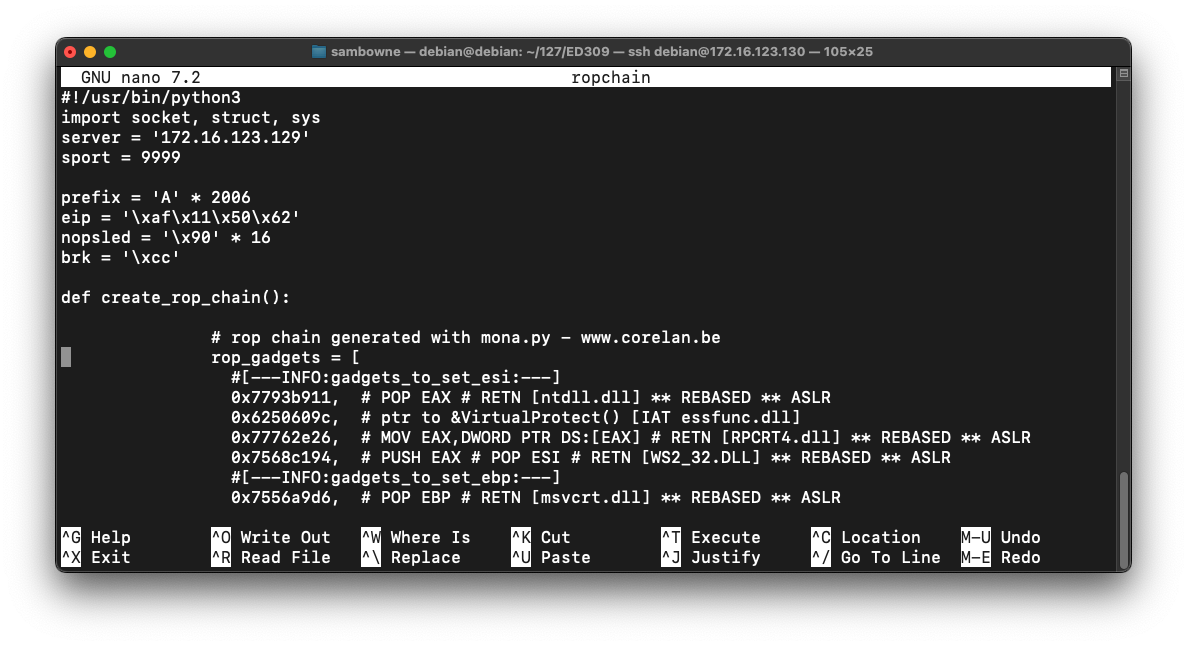Viewport: 1187px width, 646px height.
Task: Click the 'gadgets_to_set_ebp' info comment
Action: [396, 478]
